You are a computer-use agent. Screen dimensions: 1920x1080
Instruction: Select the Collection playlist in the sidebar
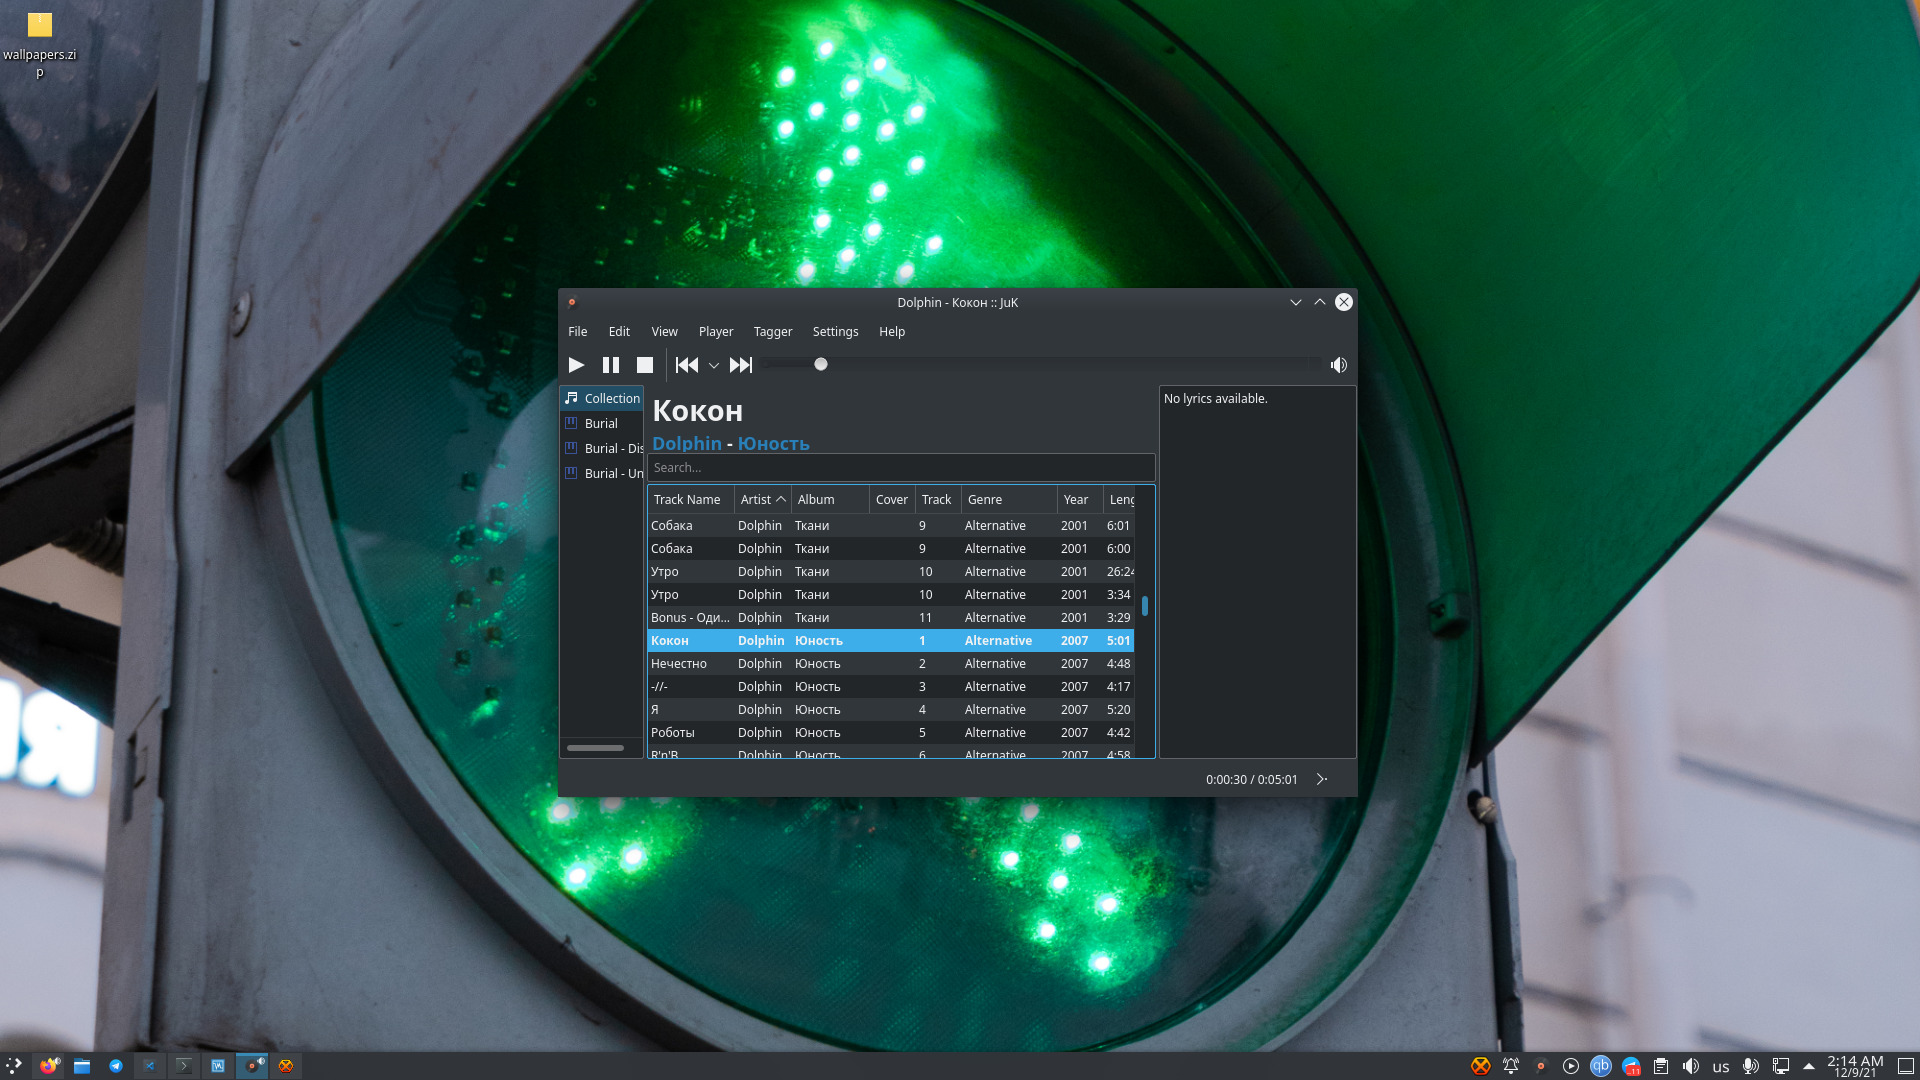pyautogui.click(x=611, y=398)
